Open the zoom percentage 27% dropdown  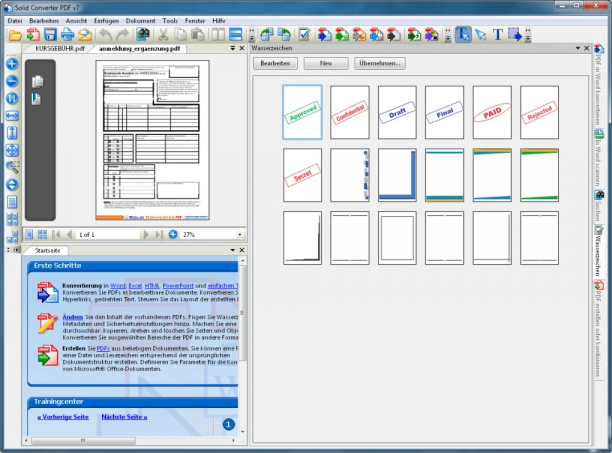click(x=239, y=234)
